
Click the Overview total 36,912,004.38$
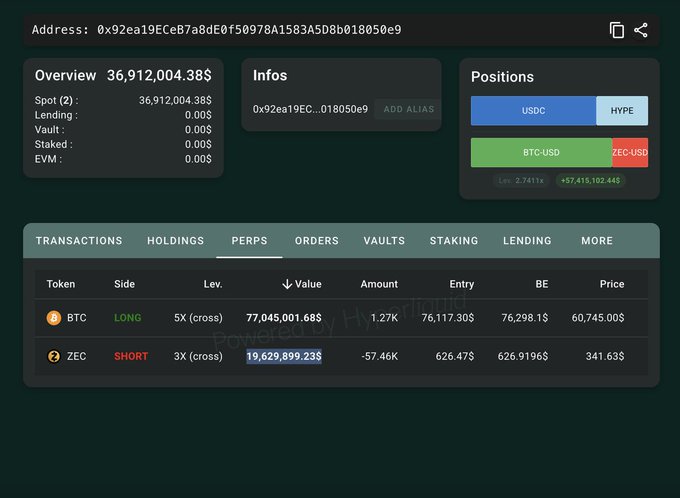click(x=159, y=75)
